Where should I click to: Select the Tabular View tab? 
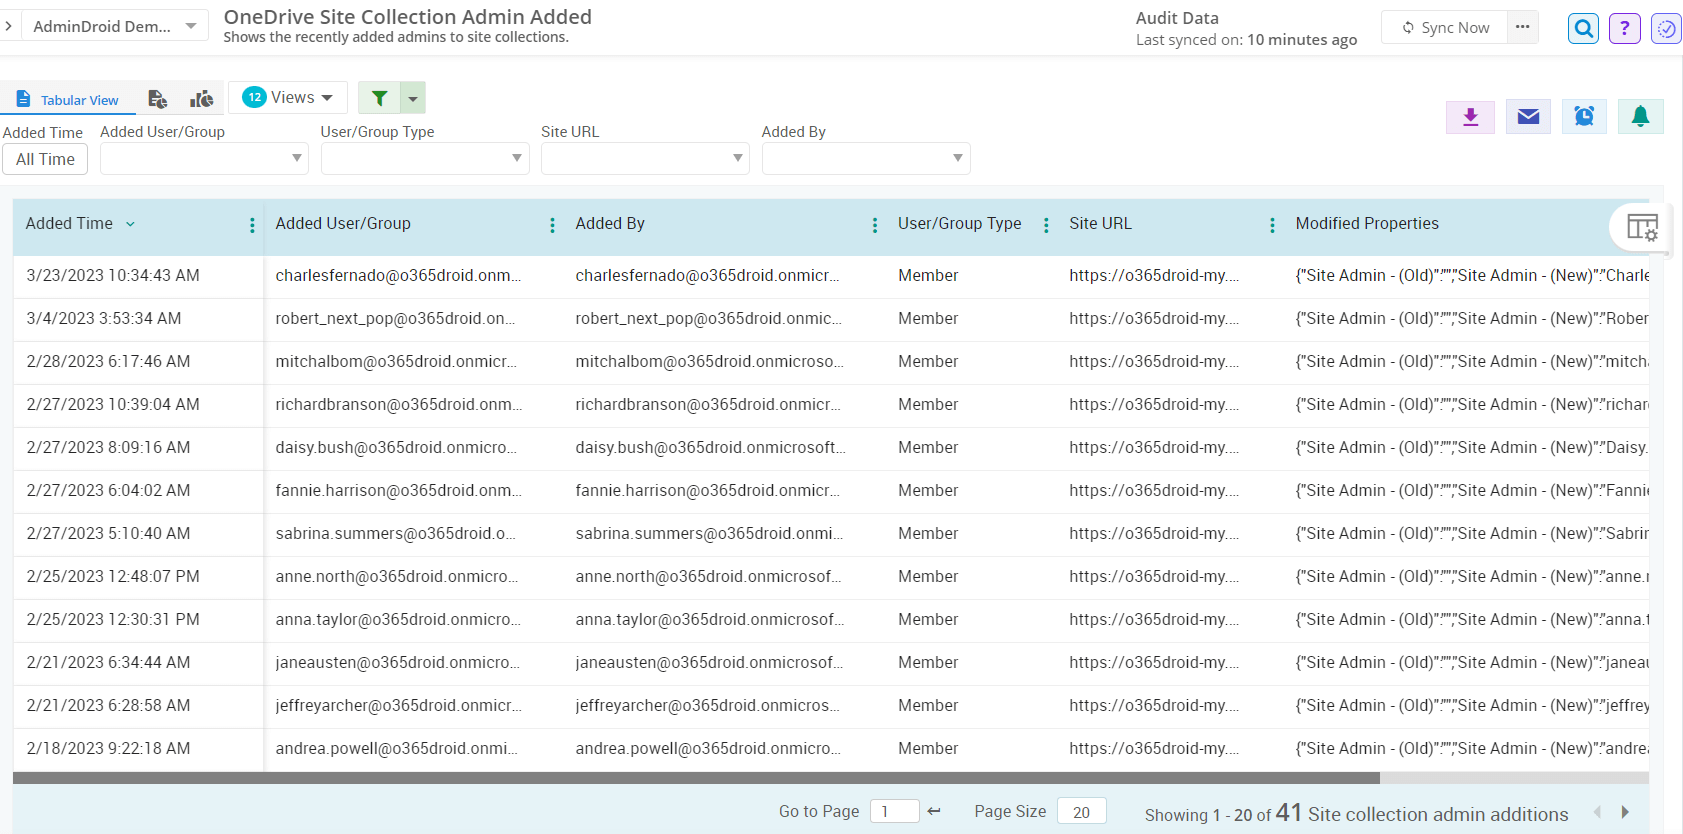[68, 100]
